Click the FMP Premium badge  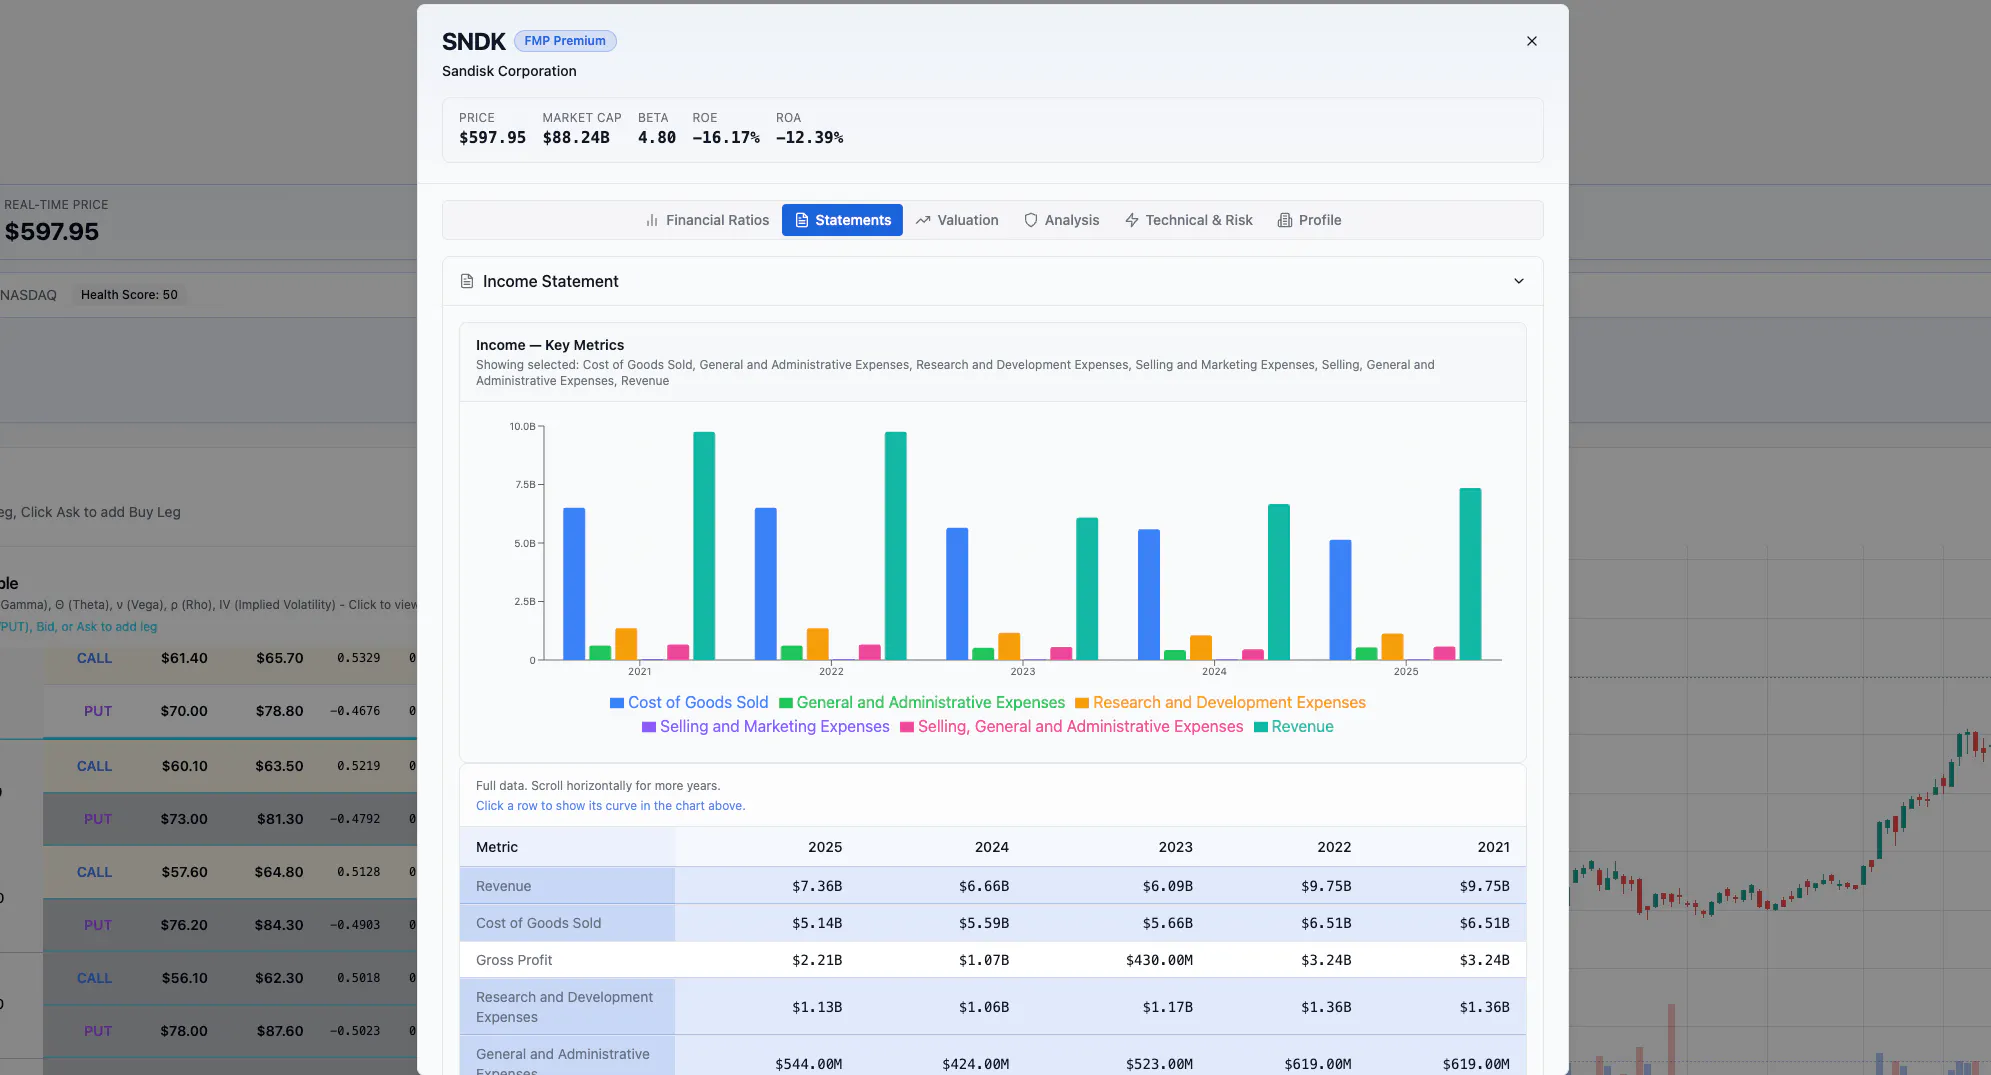click(x=565, y=41)
